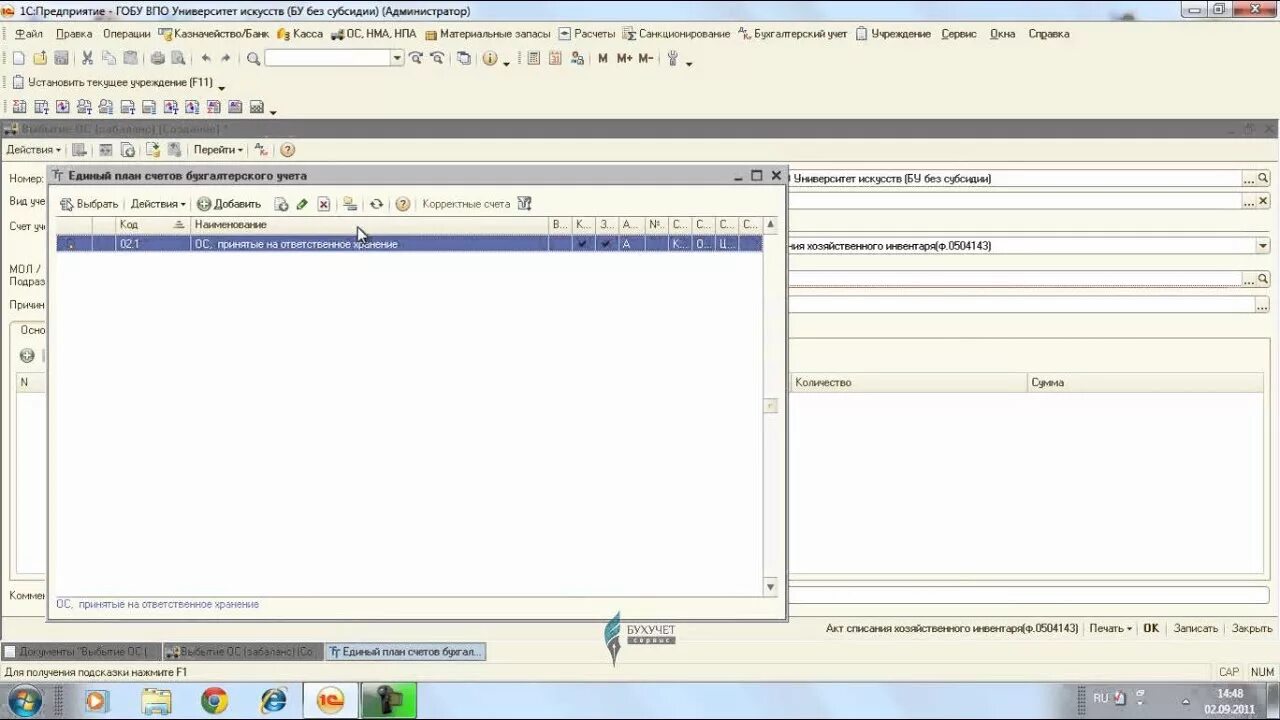Screen dimensions: 1280x720
Task: Click the OK button at the bottom
Action: click(1151, 629)
